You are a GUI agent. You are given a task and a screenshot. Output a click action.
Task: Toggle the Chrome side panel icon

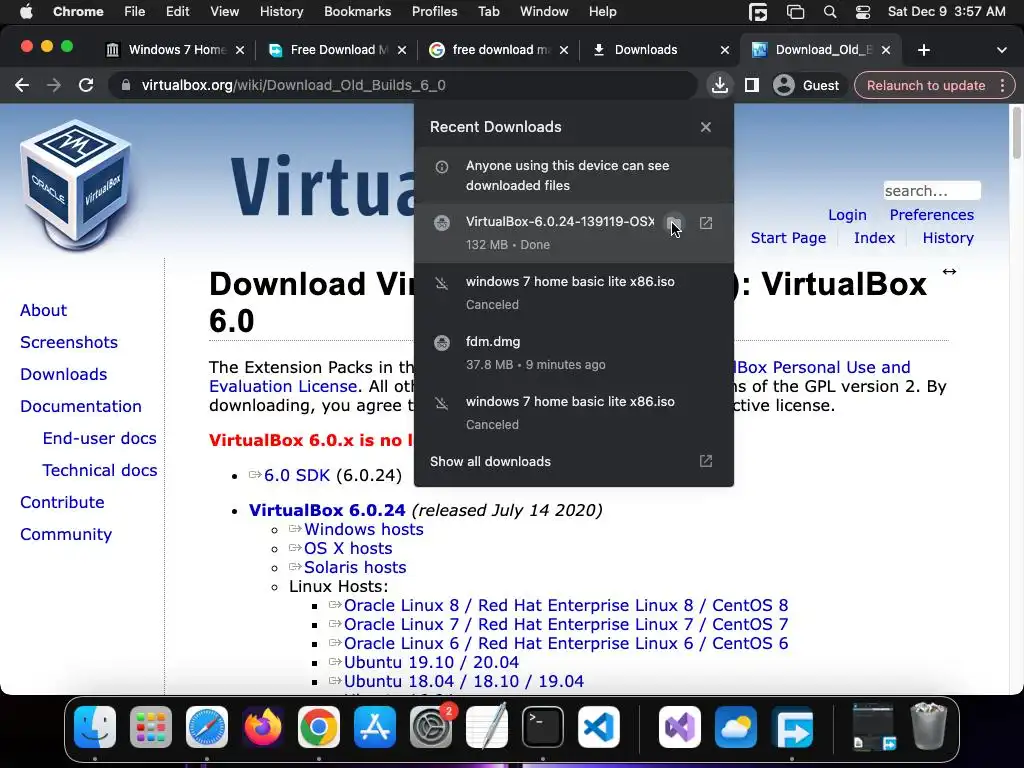click(x=752, y=85)
